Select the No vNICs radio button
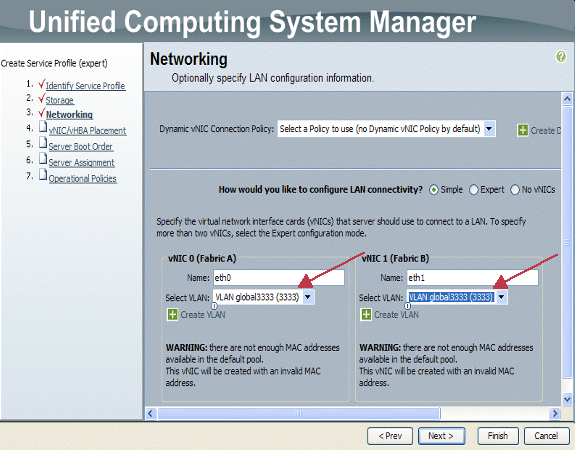 pyautogui.click(x=515, y=190)
